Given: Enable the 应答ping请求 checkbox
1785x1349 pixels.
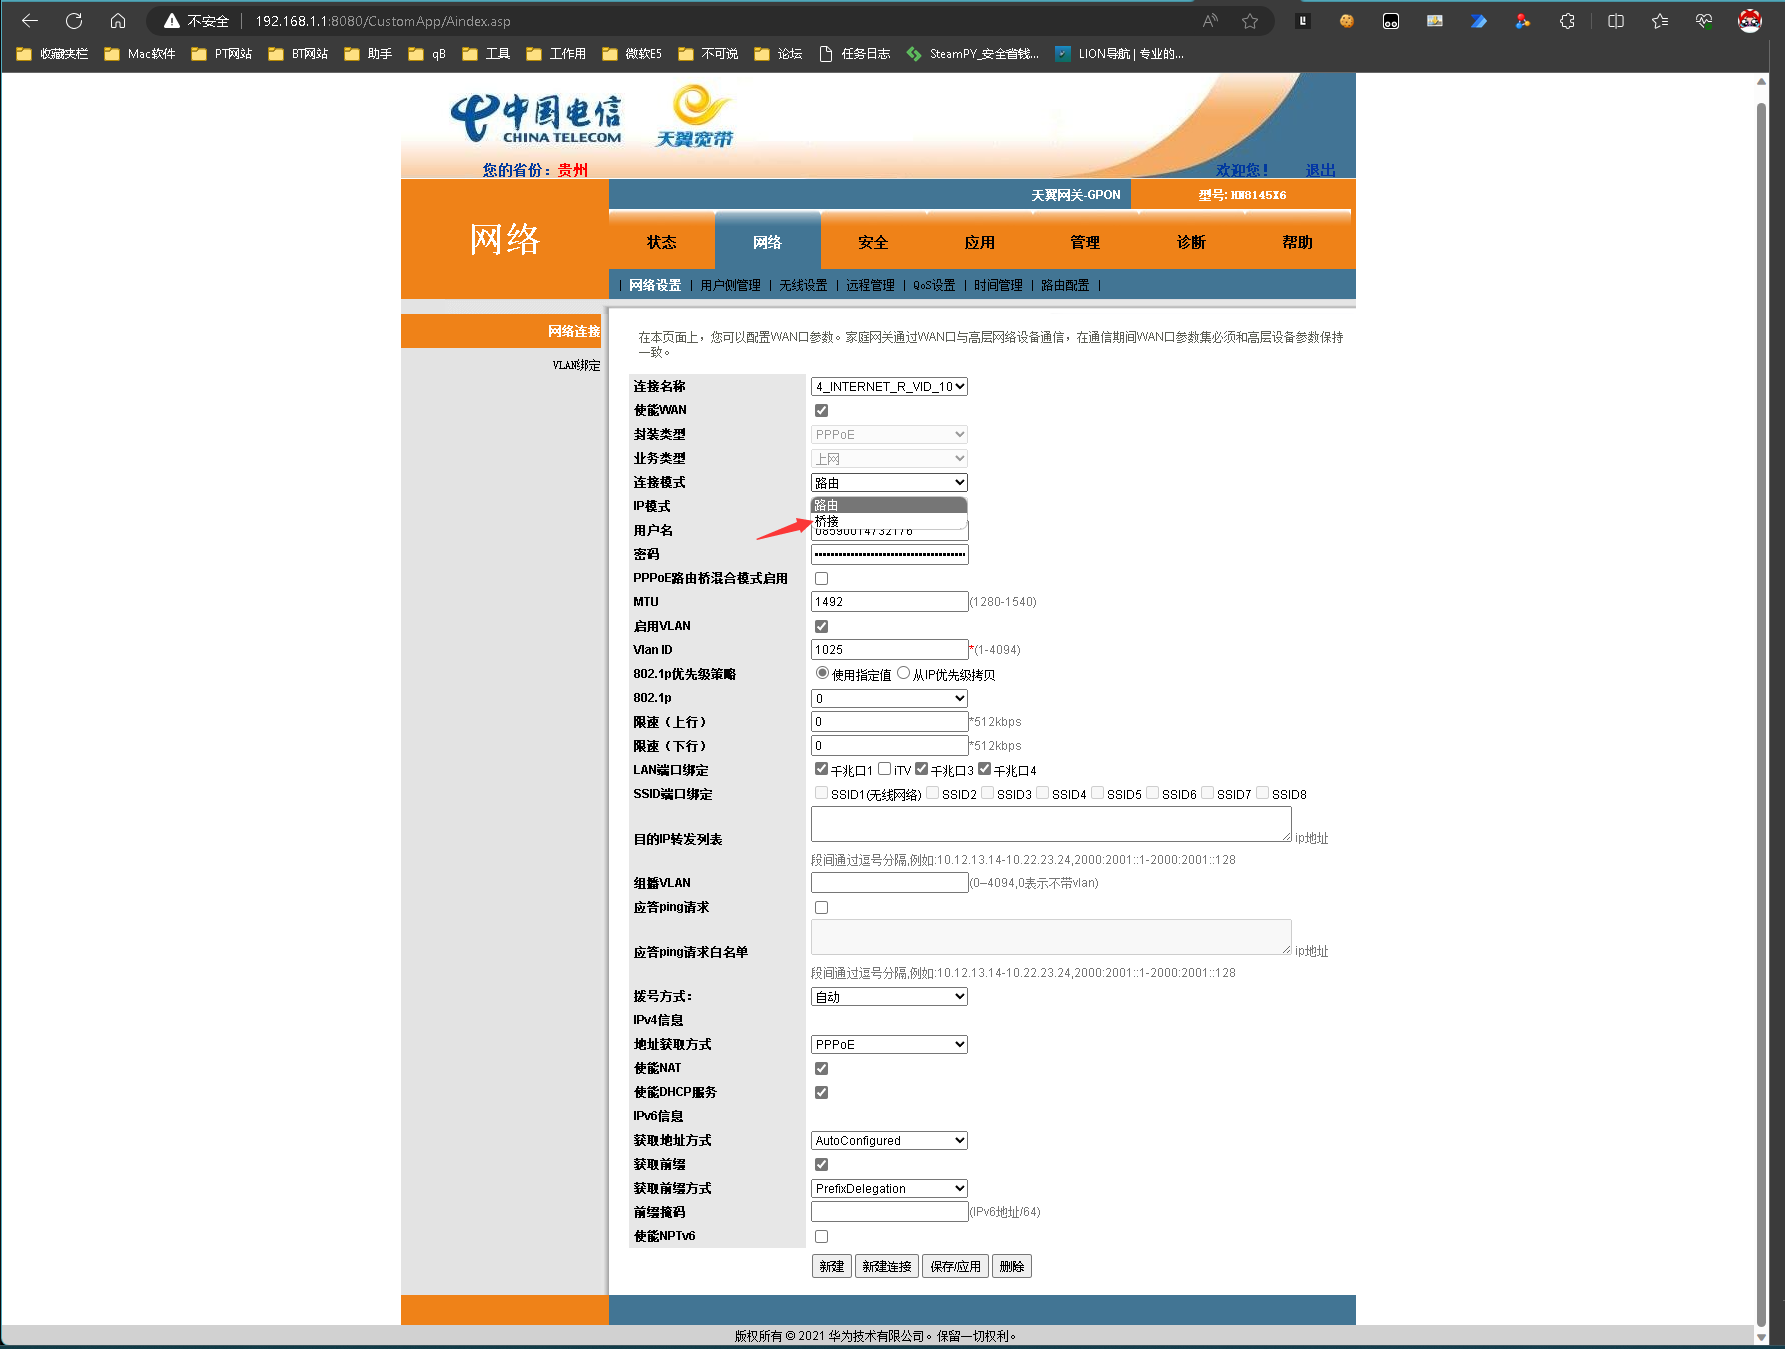Looking at the screenshot, I should pos(821,908).
